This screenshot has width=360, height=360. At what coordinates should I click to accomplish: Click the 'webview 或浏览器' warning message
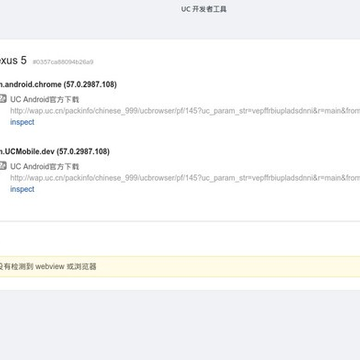pyautogui.click(x=48, y=266)
